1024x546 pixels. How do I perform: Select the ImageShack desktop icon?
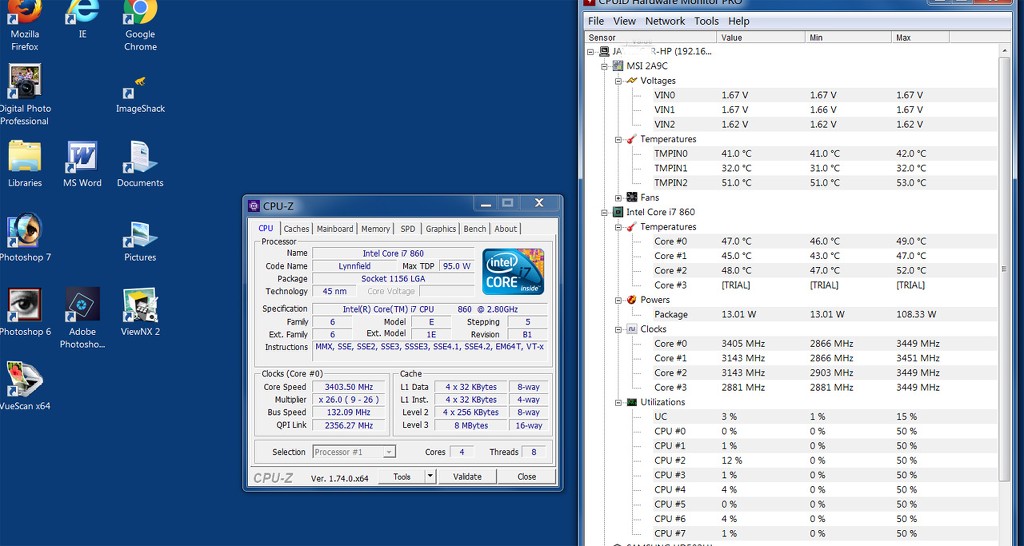point(140,88)
